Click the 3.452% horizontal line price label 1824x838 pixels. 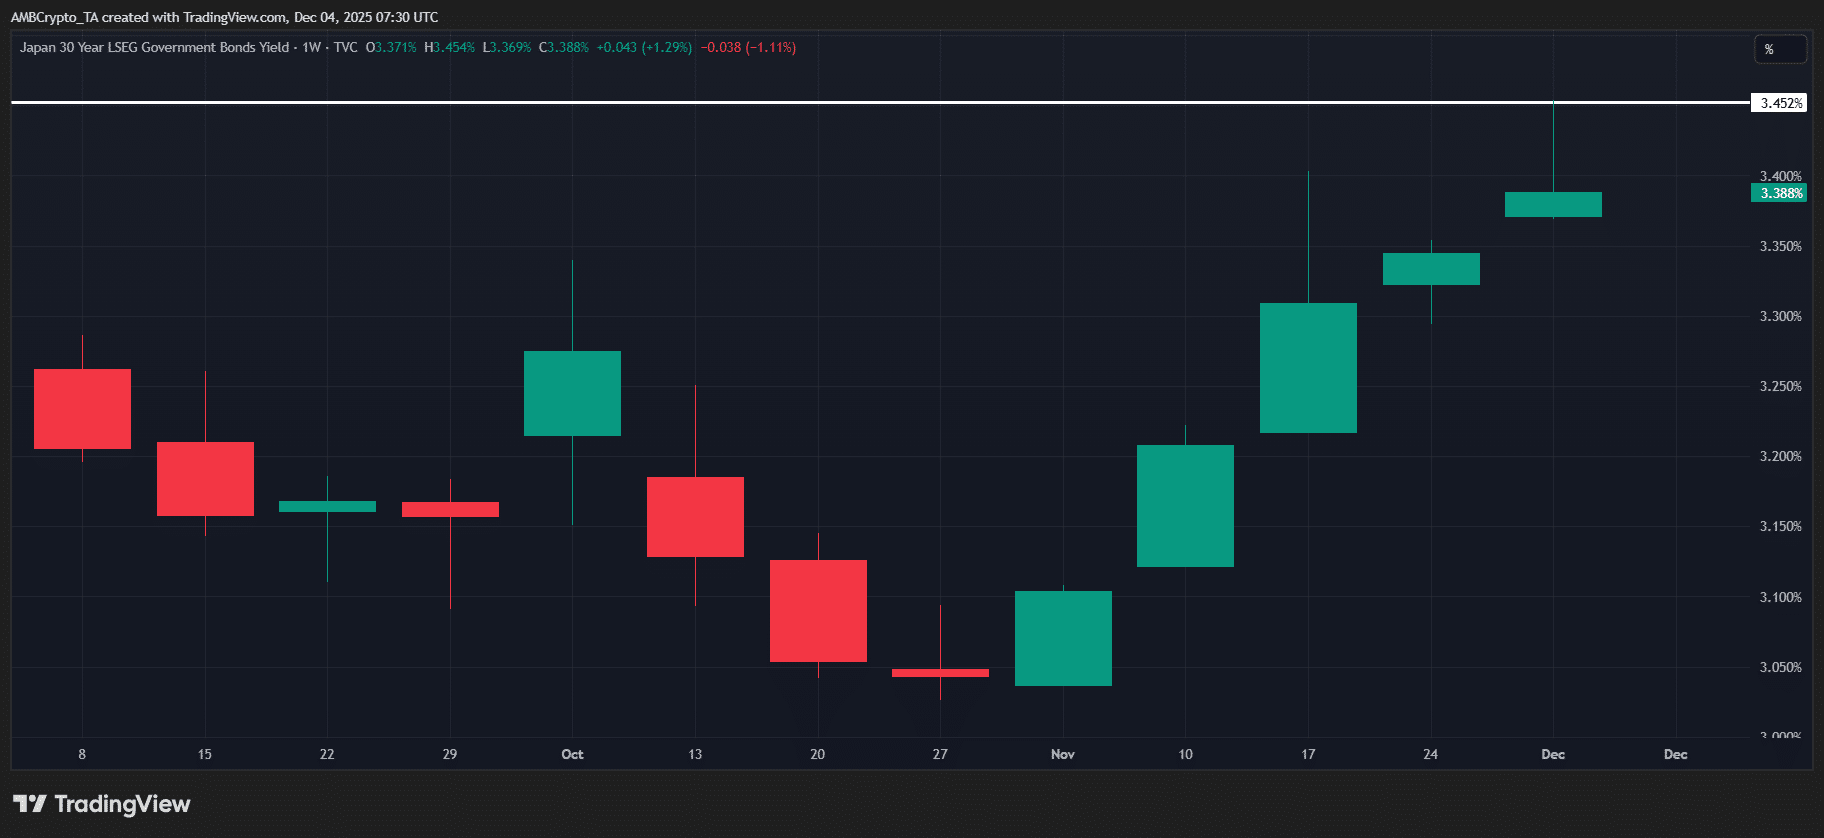tap(1779, 103)
